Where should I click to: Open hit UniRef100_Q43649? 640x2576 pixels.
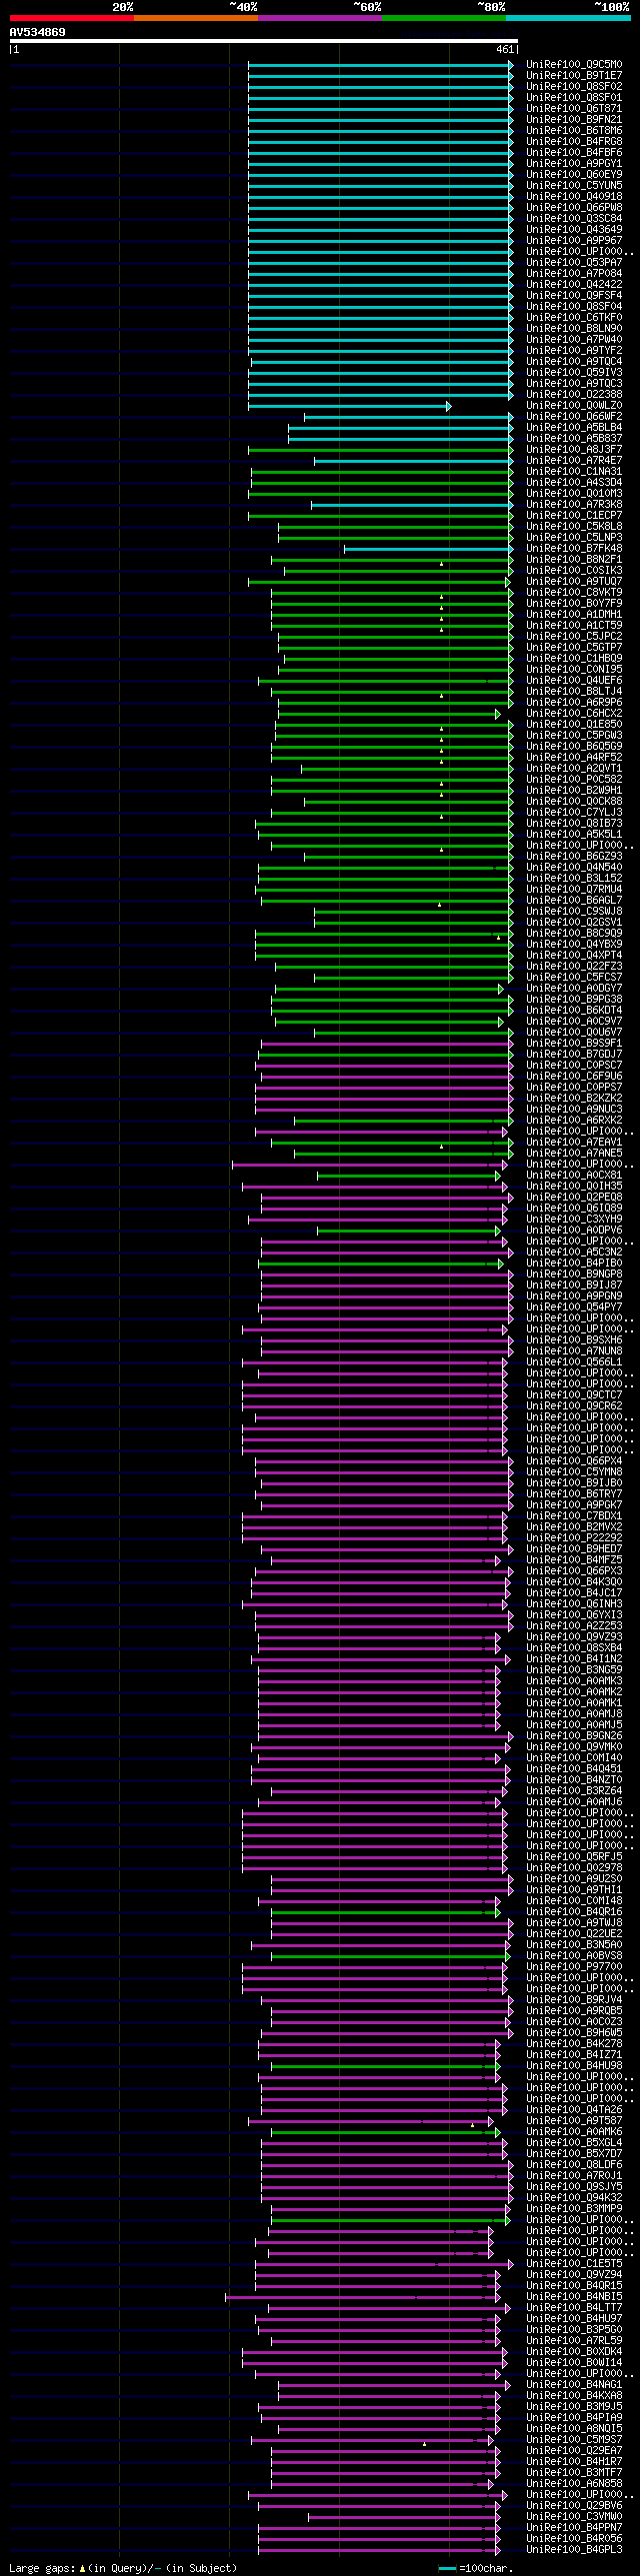pyautogui.click(x=574, y=230)
